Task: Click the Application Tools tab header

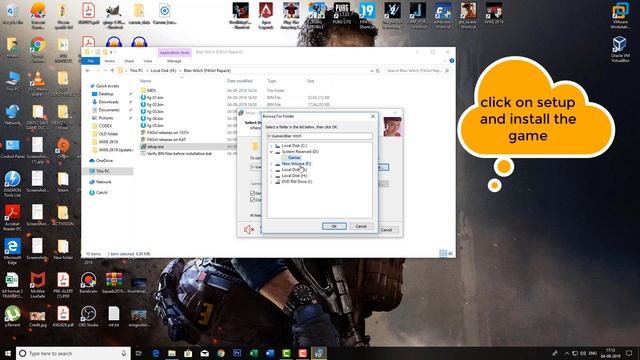Action: click(174, 53)
